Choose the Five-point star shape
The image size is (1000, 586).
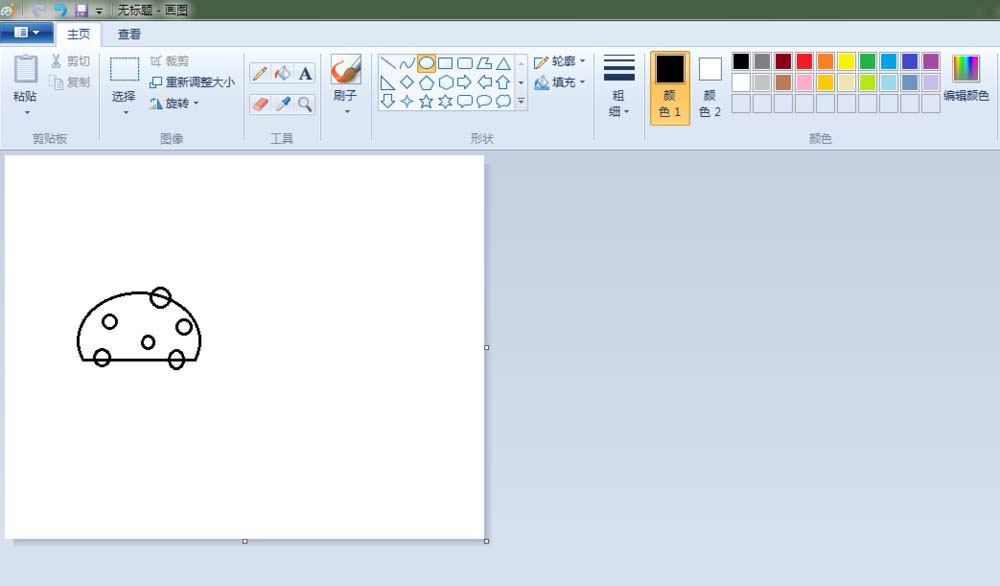426,101
